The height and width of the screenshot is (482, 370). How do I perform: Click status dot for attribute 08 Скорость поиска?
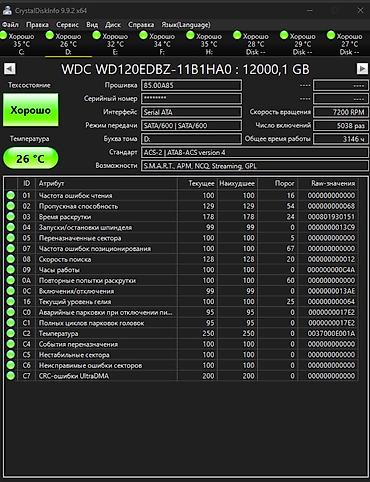pyautogui.click(x=11, y=259)
